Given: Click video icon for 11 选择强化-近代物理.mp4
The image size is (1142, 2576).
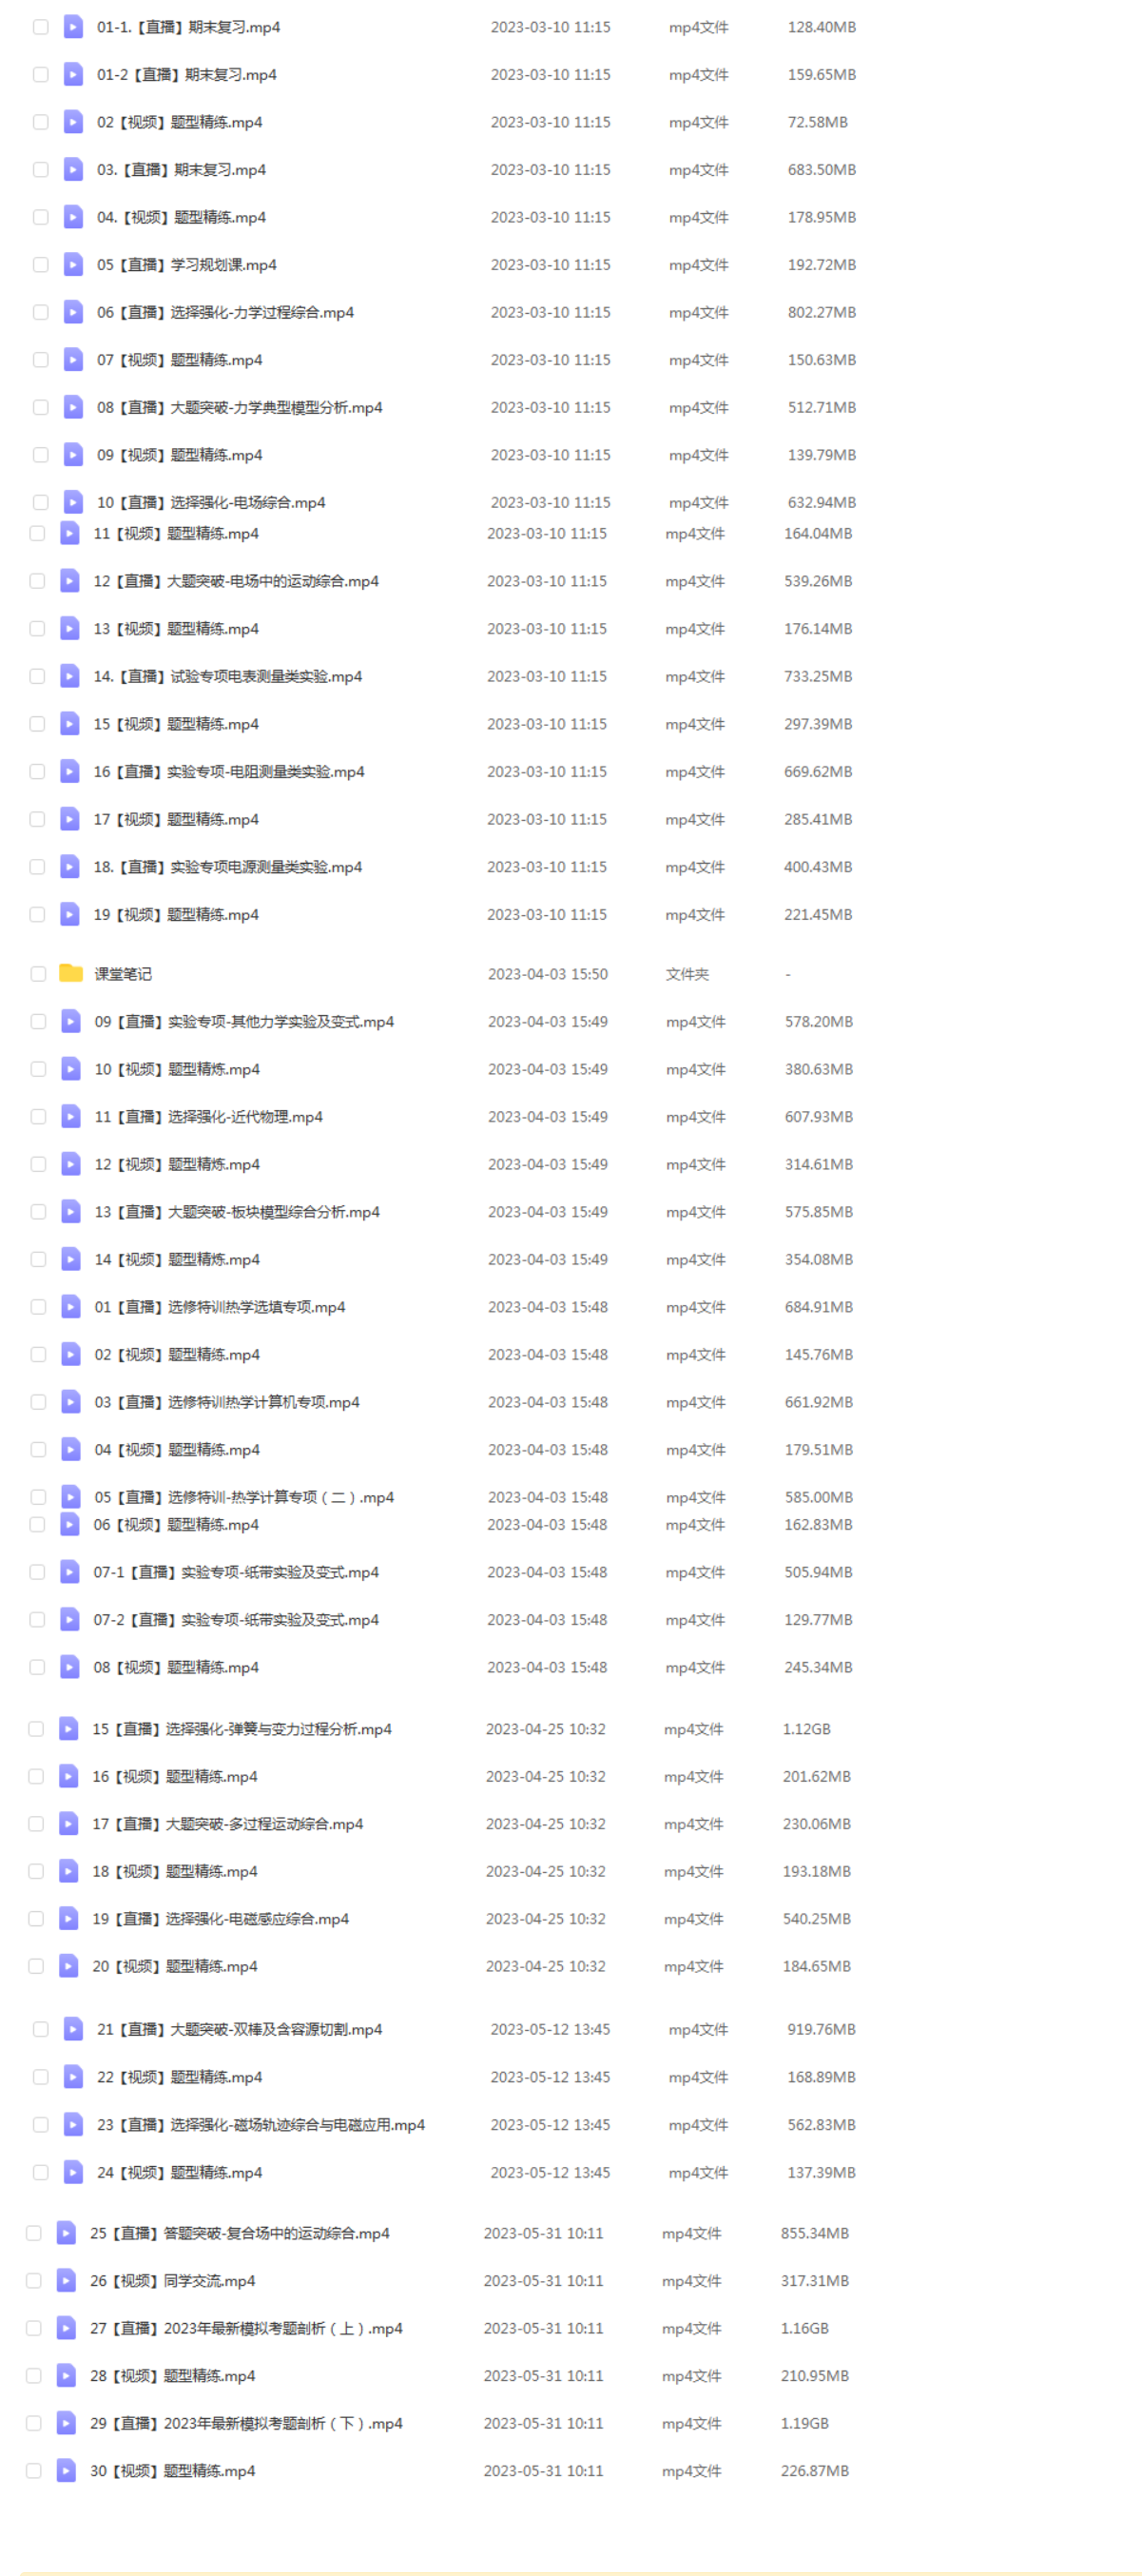Looking at the screenshot, I should click(x=71, y=1116).
